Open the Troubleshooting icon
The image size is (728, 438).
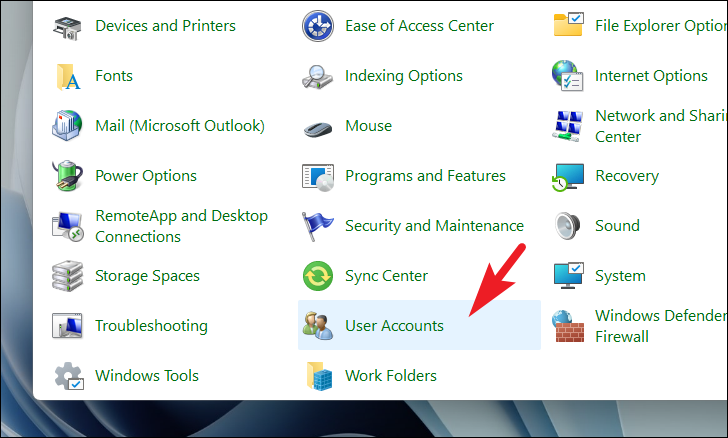[67, 326]
